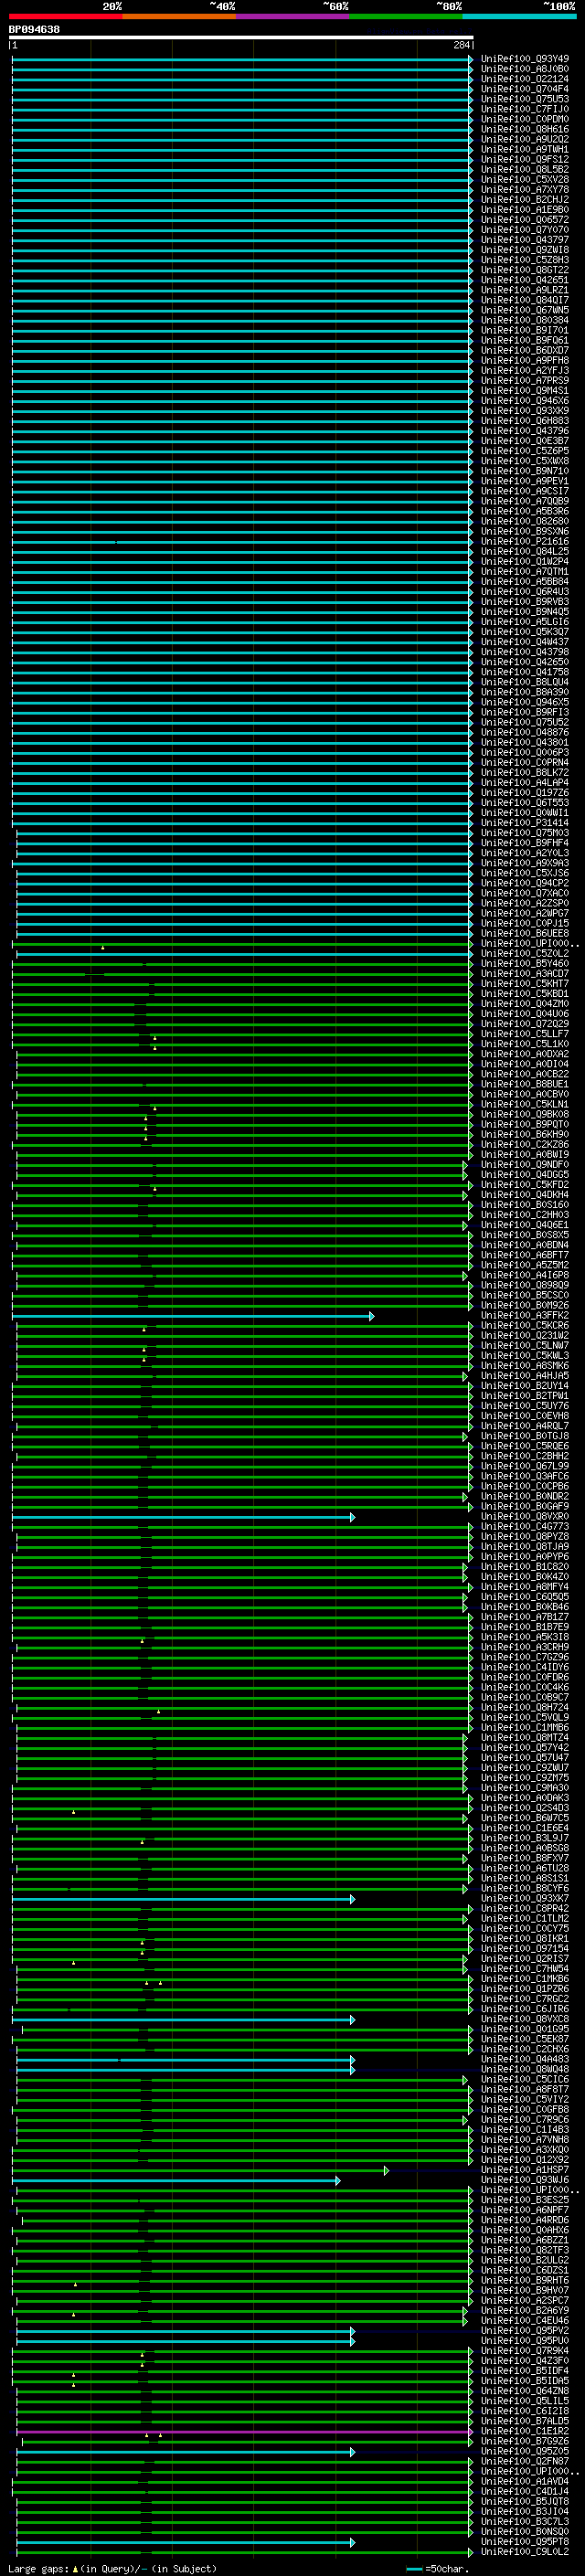Screen dimensions: 585x2576
Task: Click UniRef100_A7B1Z7 label
Action: click(x=525, y=1618)
